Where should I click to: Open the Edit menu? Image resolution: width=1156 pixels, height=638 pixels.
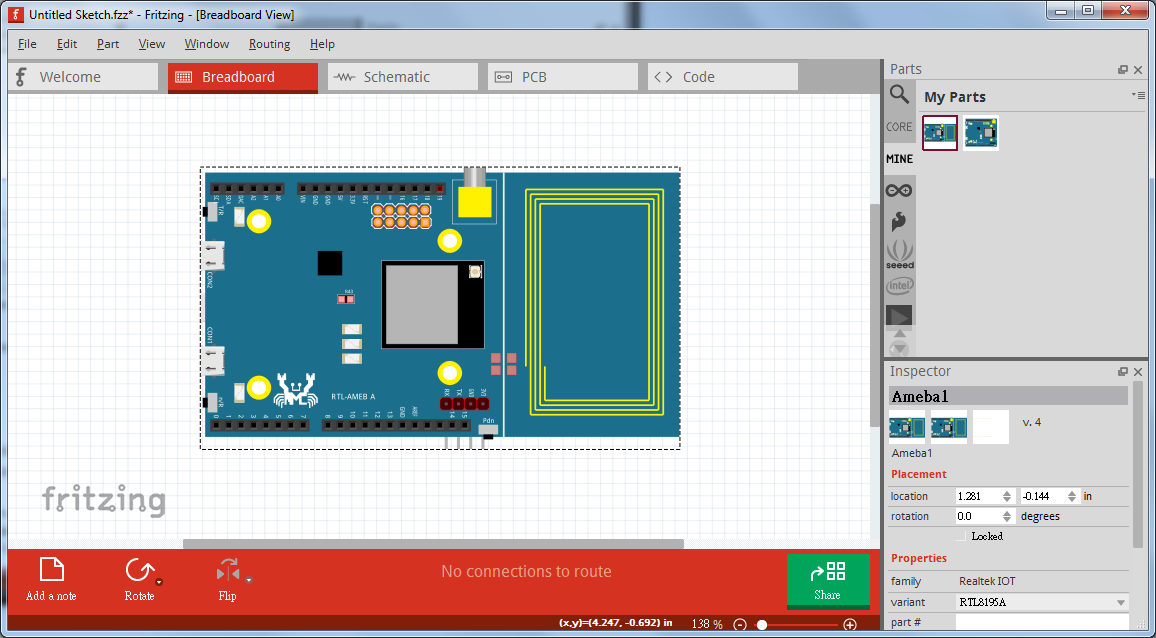67,44
